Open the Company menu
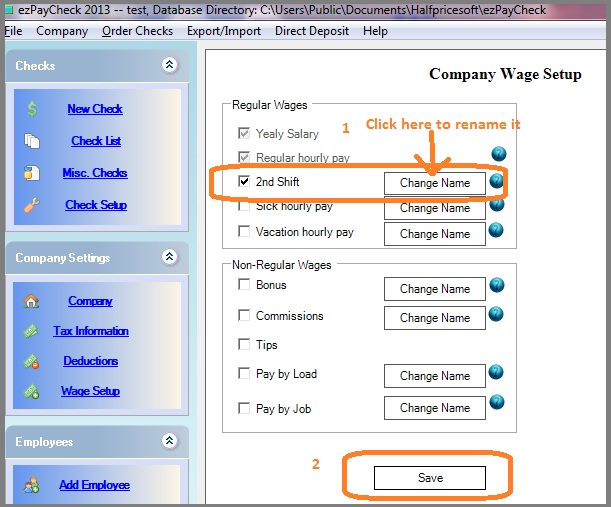The width and height of the screenshot is (611, 507). [x=62, y=31]
